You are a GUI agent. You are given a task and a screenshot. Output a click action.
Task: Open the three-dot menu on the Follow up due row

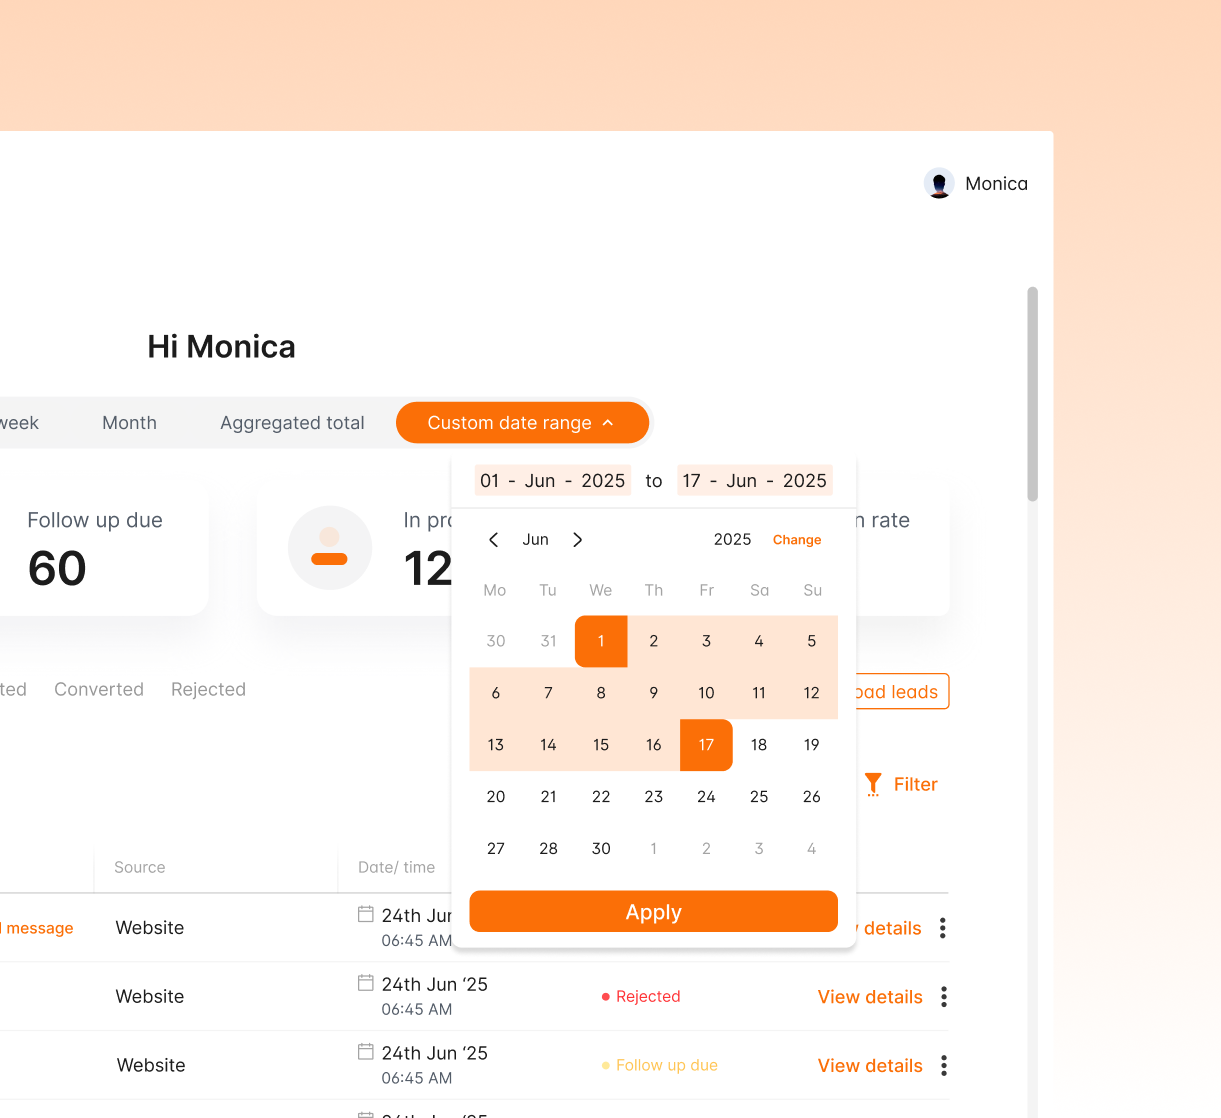[942, 1065]
